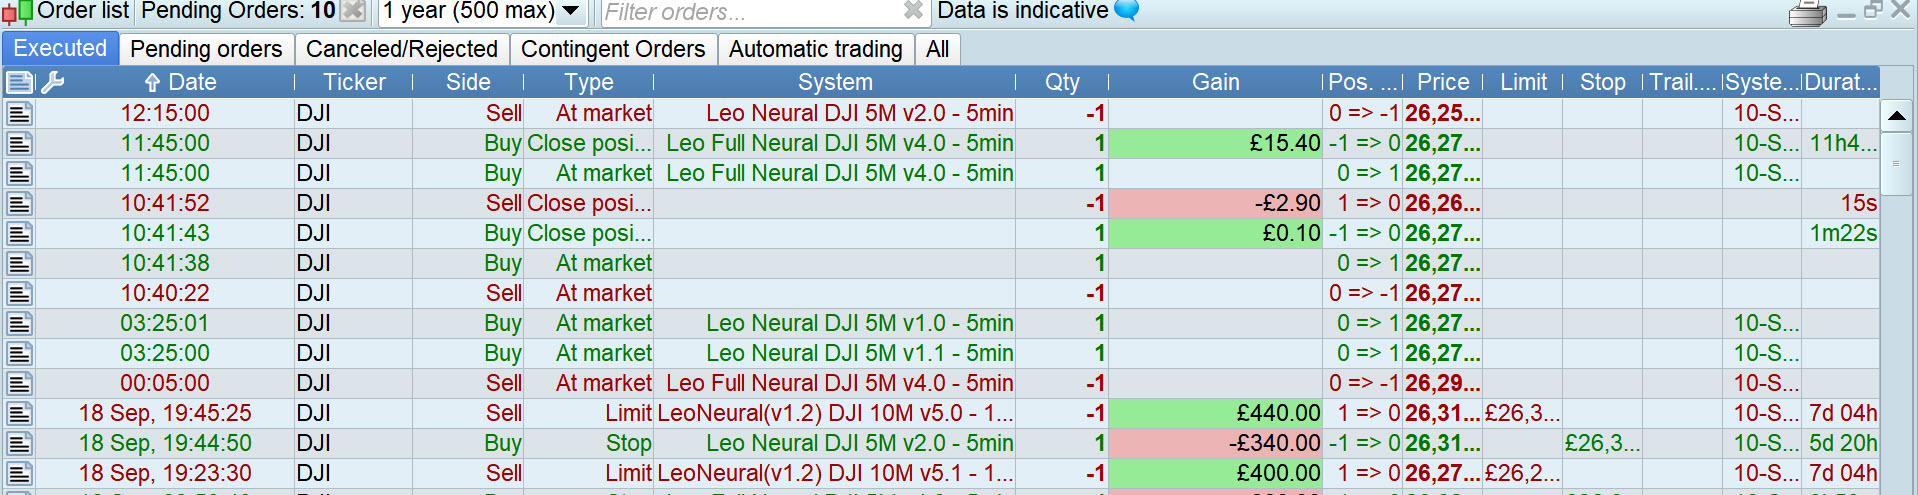Select the All tab
The width and height of the screenshot is (1918, 495).
(938, 49)
